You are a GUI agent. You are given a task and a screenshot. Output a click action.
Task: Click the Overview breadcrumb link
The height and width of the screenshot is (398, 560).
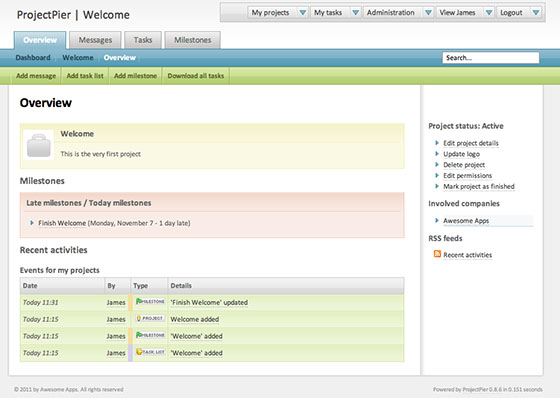120,58
